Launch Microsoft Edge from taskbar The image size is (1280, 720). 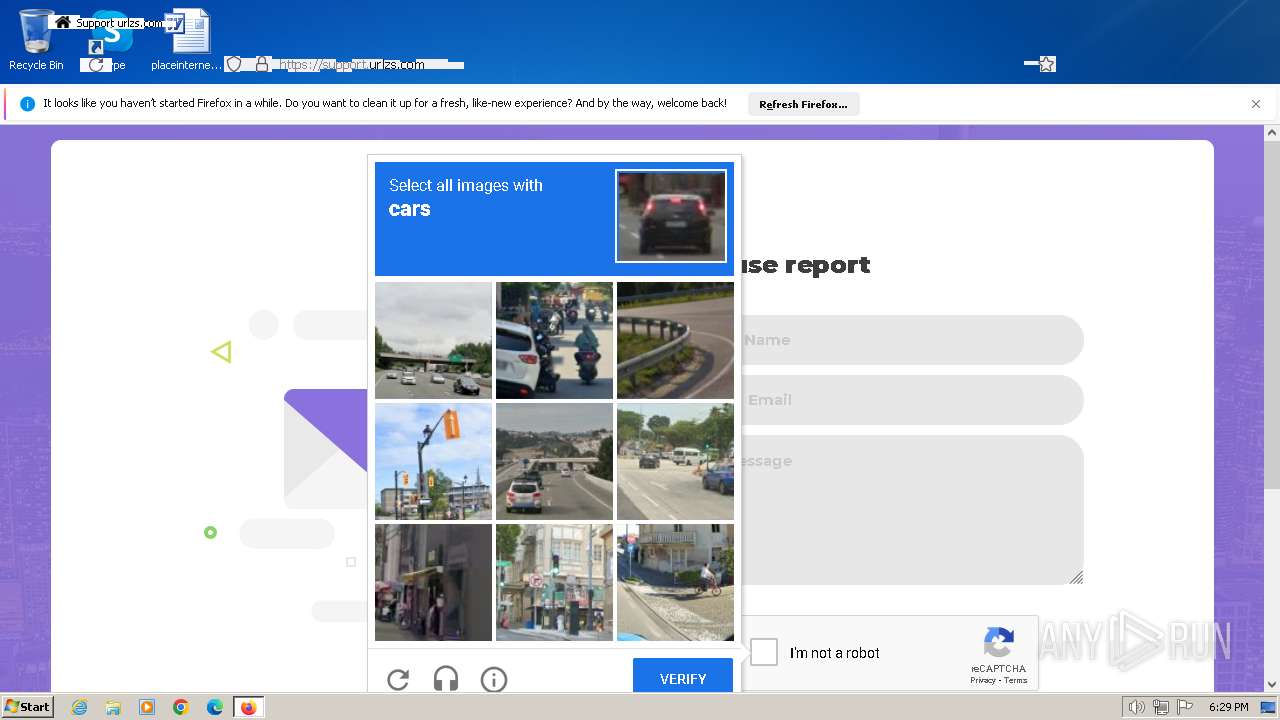(215, 707)
